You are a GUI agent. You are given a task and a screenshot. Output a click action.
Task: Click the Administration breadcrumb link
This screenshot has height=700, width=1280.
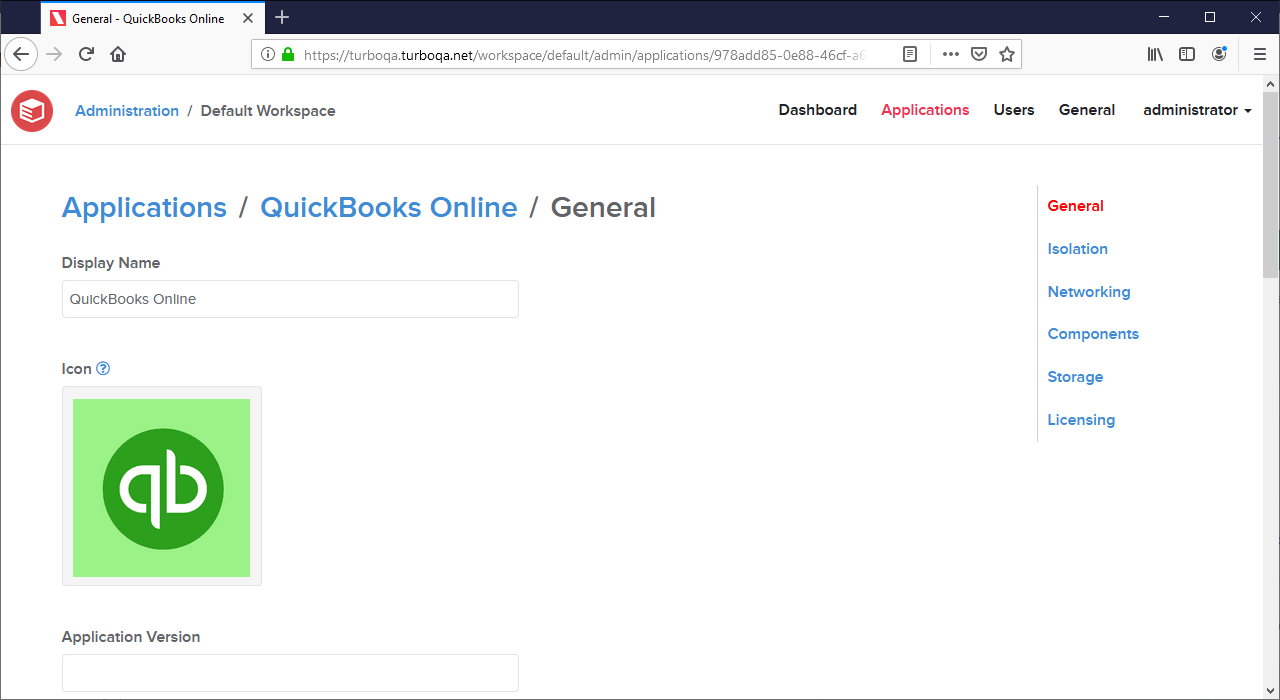(x=127, y=111)
